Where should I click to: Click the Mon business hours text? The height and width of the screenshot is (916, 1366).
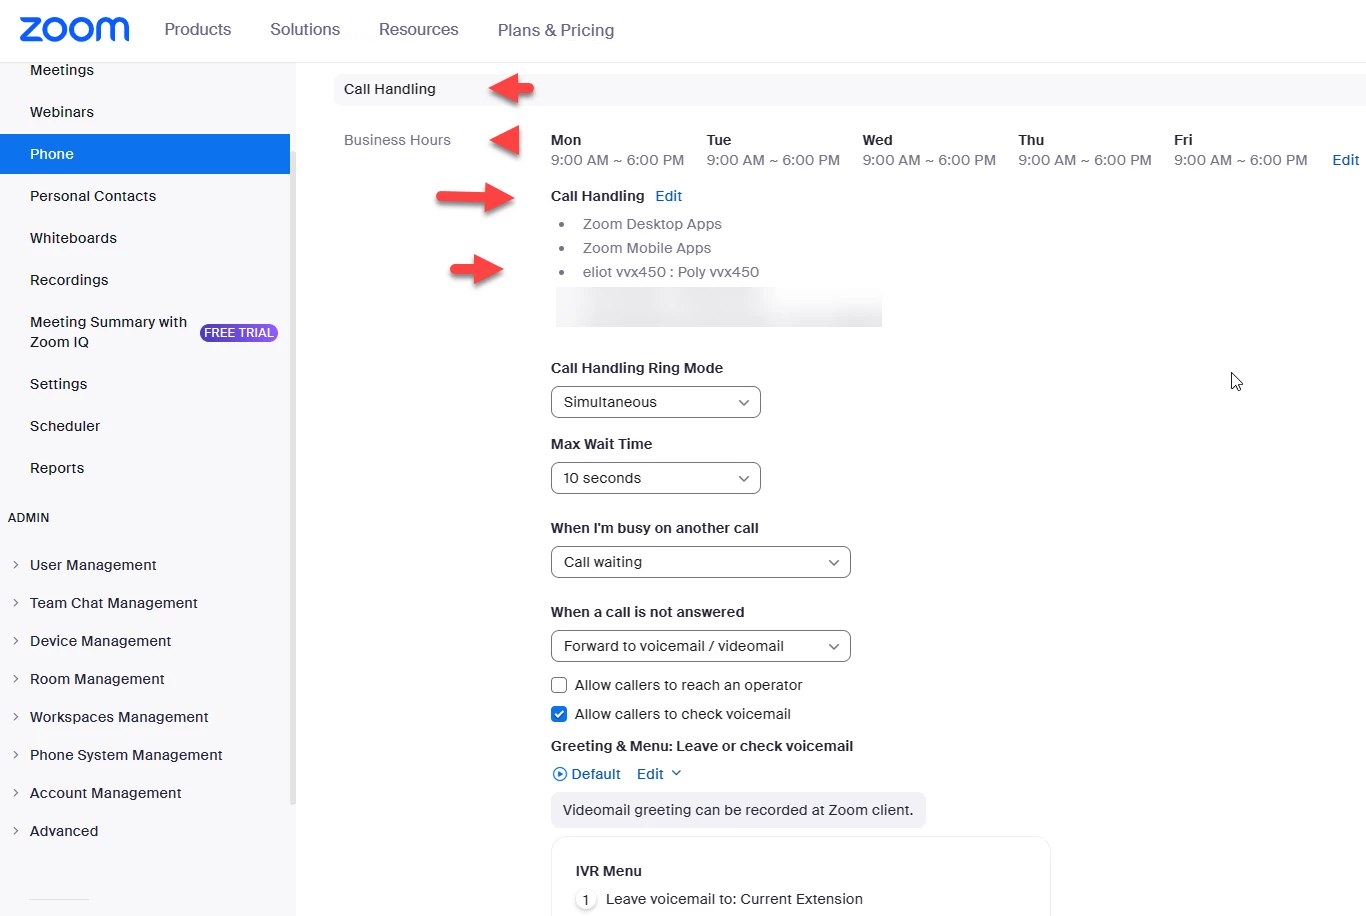coord(617,160)
